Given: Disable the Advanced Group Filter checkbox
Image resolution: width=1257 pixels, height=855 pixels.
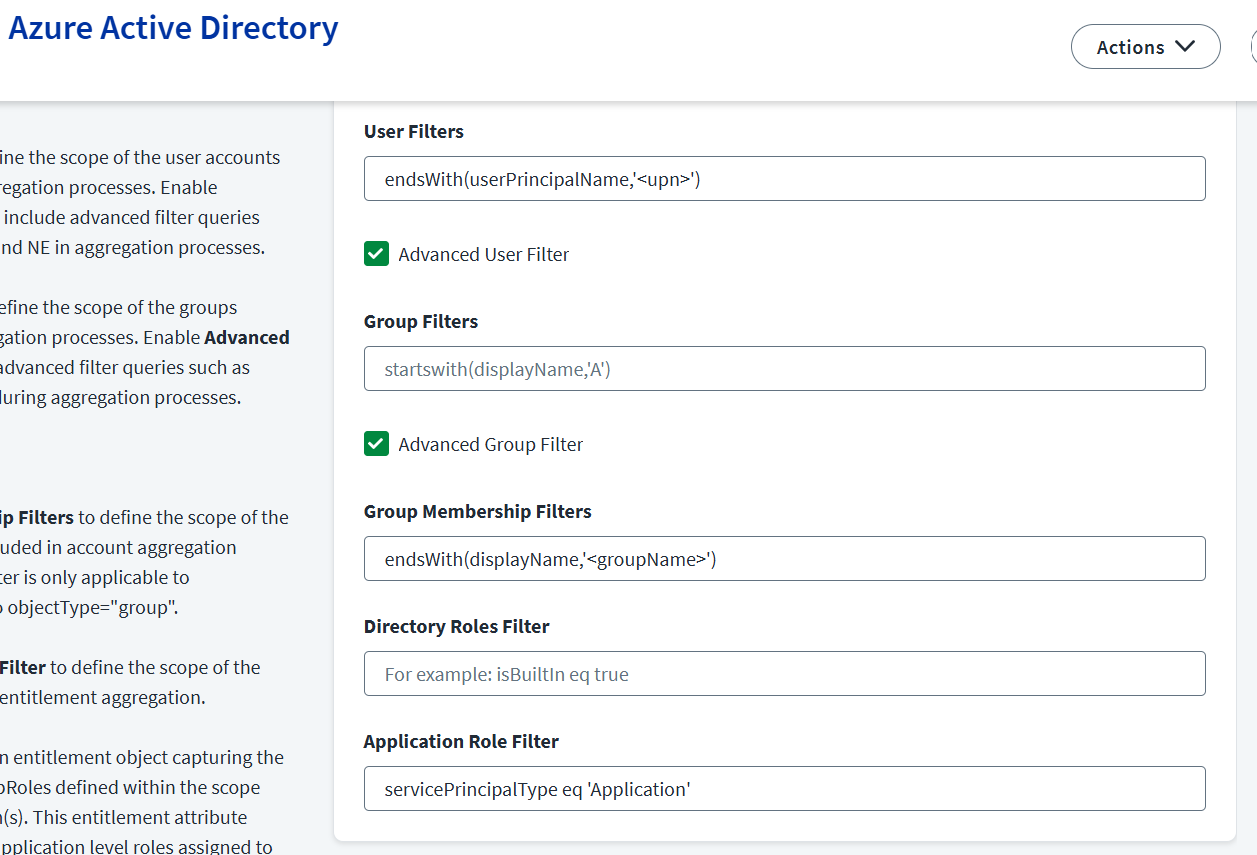Looking at the screenshot, I should [376, 444].
